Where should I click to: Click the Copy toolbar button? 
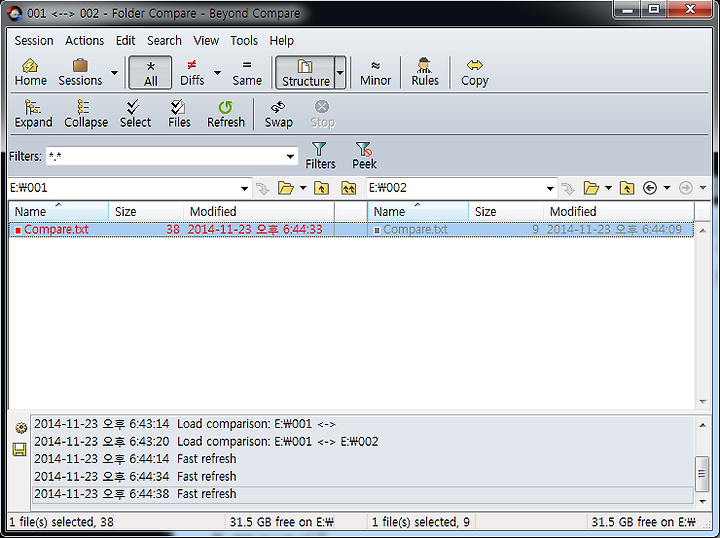point(475,72)
